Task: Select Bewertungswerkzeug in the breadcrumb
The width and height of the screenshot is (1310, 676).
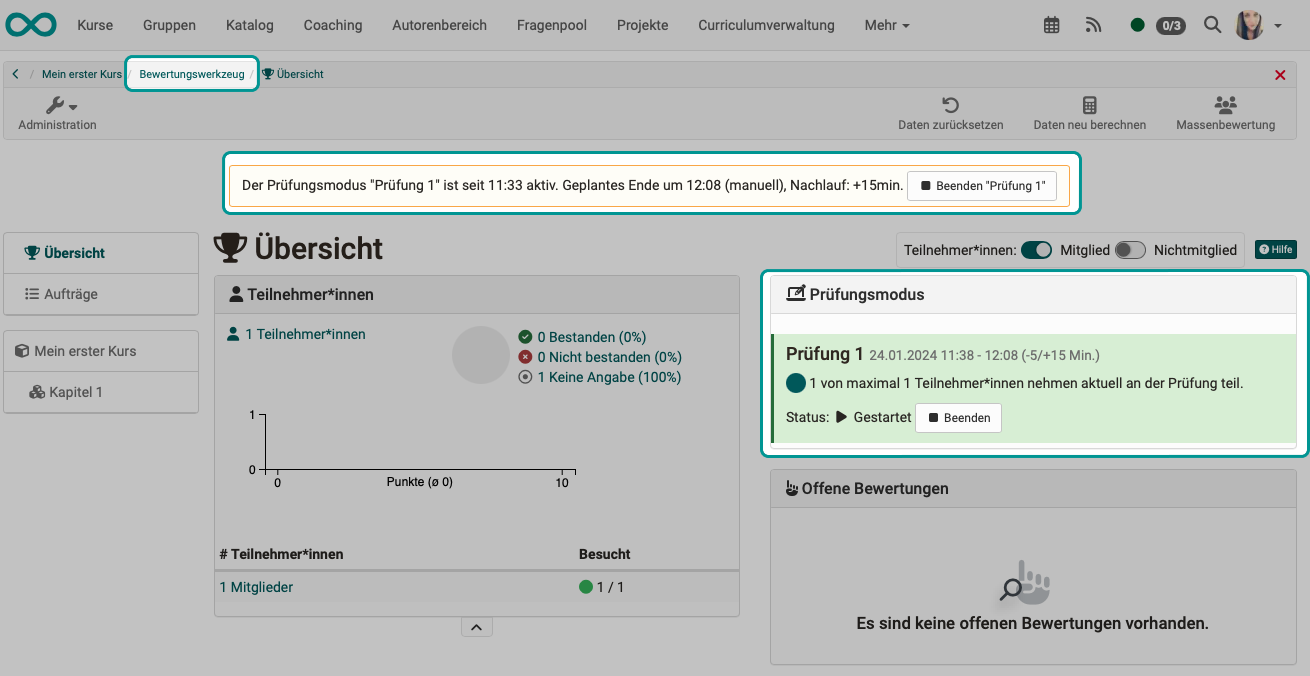Action: click(x=191, y=74)
